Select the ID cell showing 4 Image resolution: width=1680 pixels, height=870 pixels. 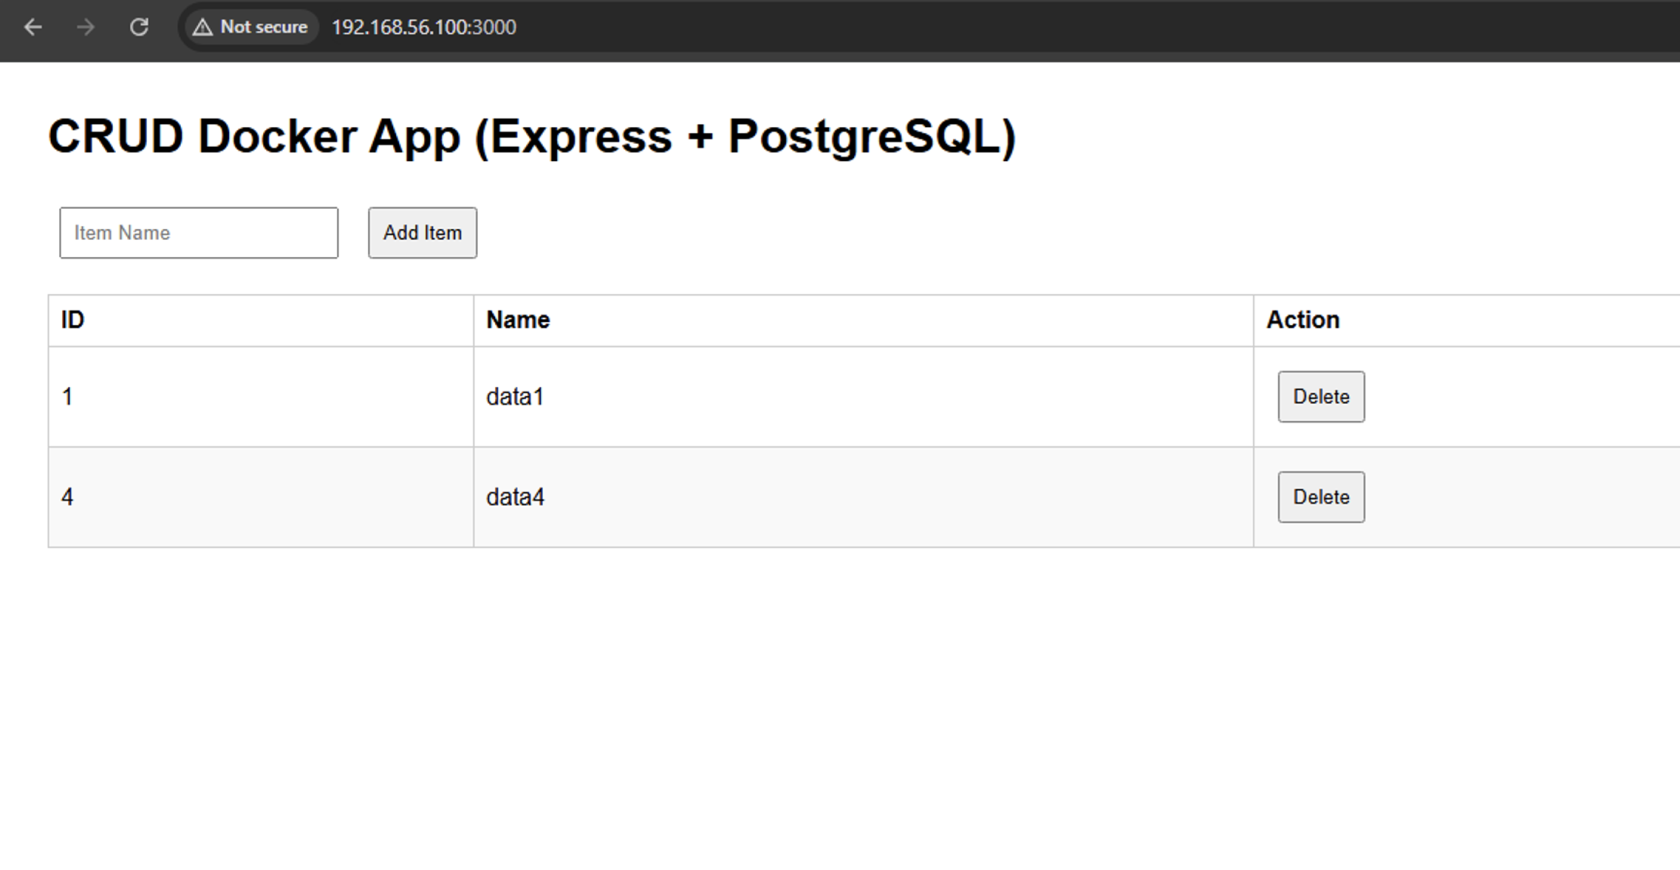point(67,497)
